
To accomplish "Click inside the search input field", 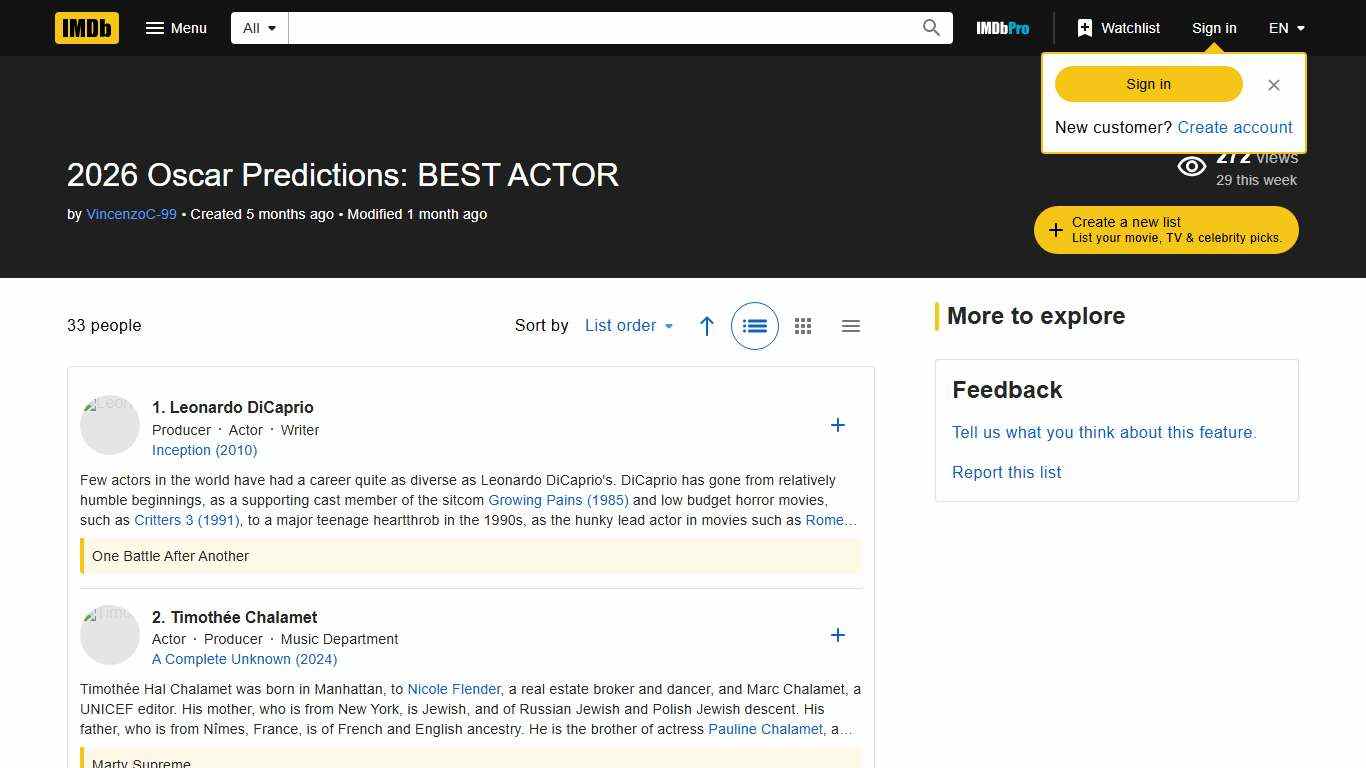I will (x=610, y=28).
